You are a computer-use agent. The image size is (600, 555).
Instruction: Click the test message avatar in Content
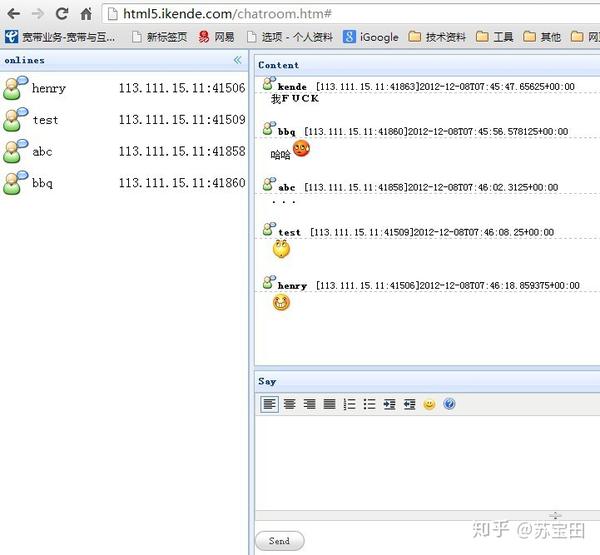(269, 229)
